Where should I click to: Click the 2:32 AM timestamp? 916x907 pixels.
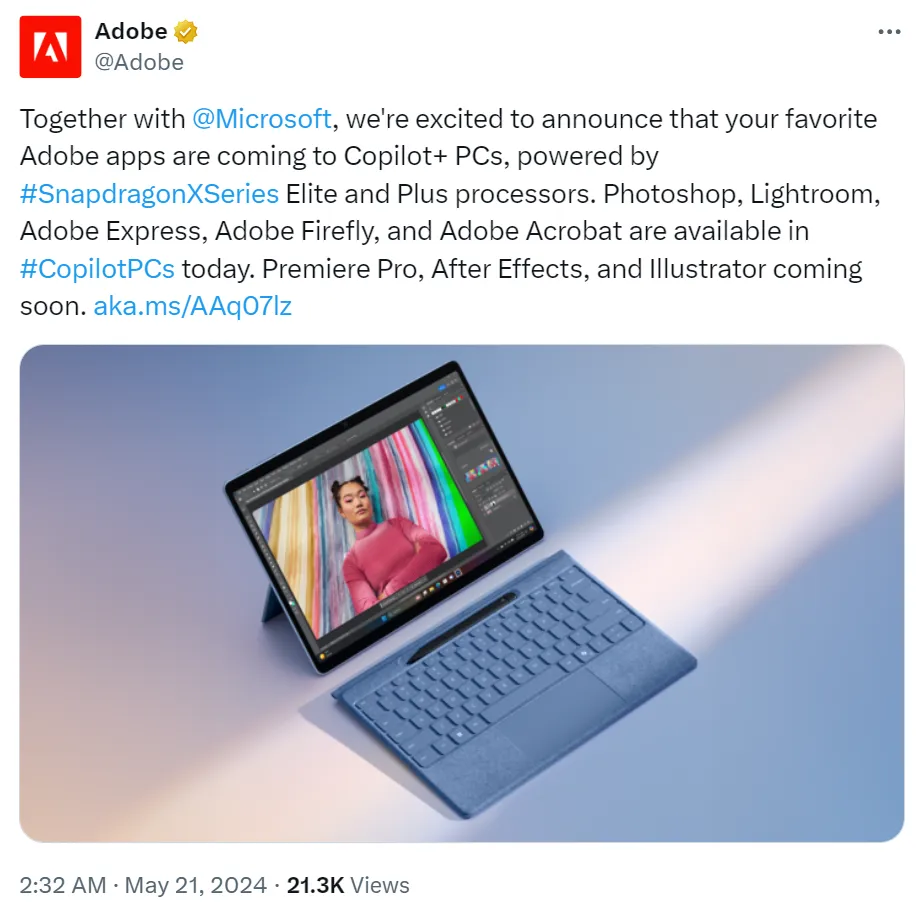[63, 885]
